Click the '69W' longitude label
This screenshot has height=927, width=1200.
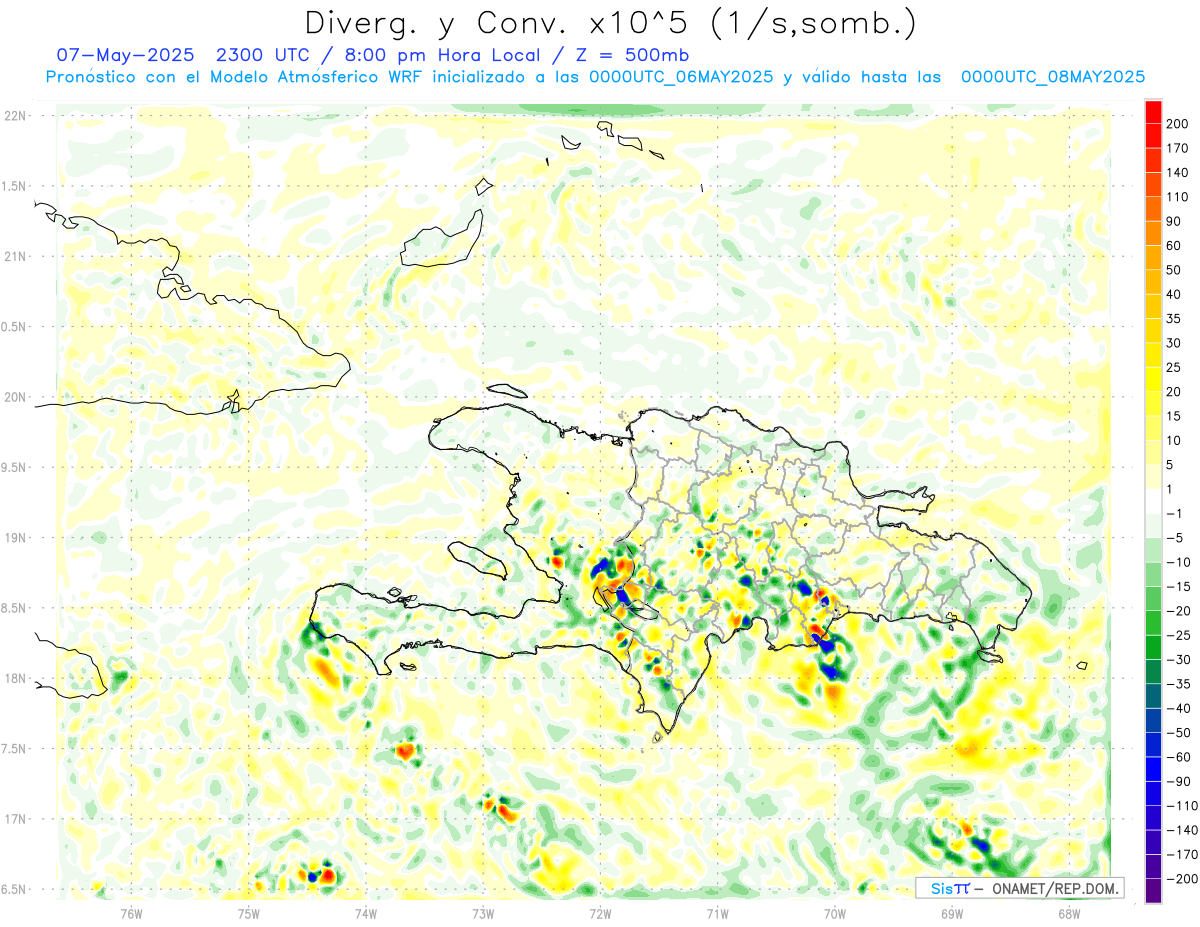coord(952,913)
